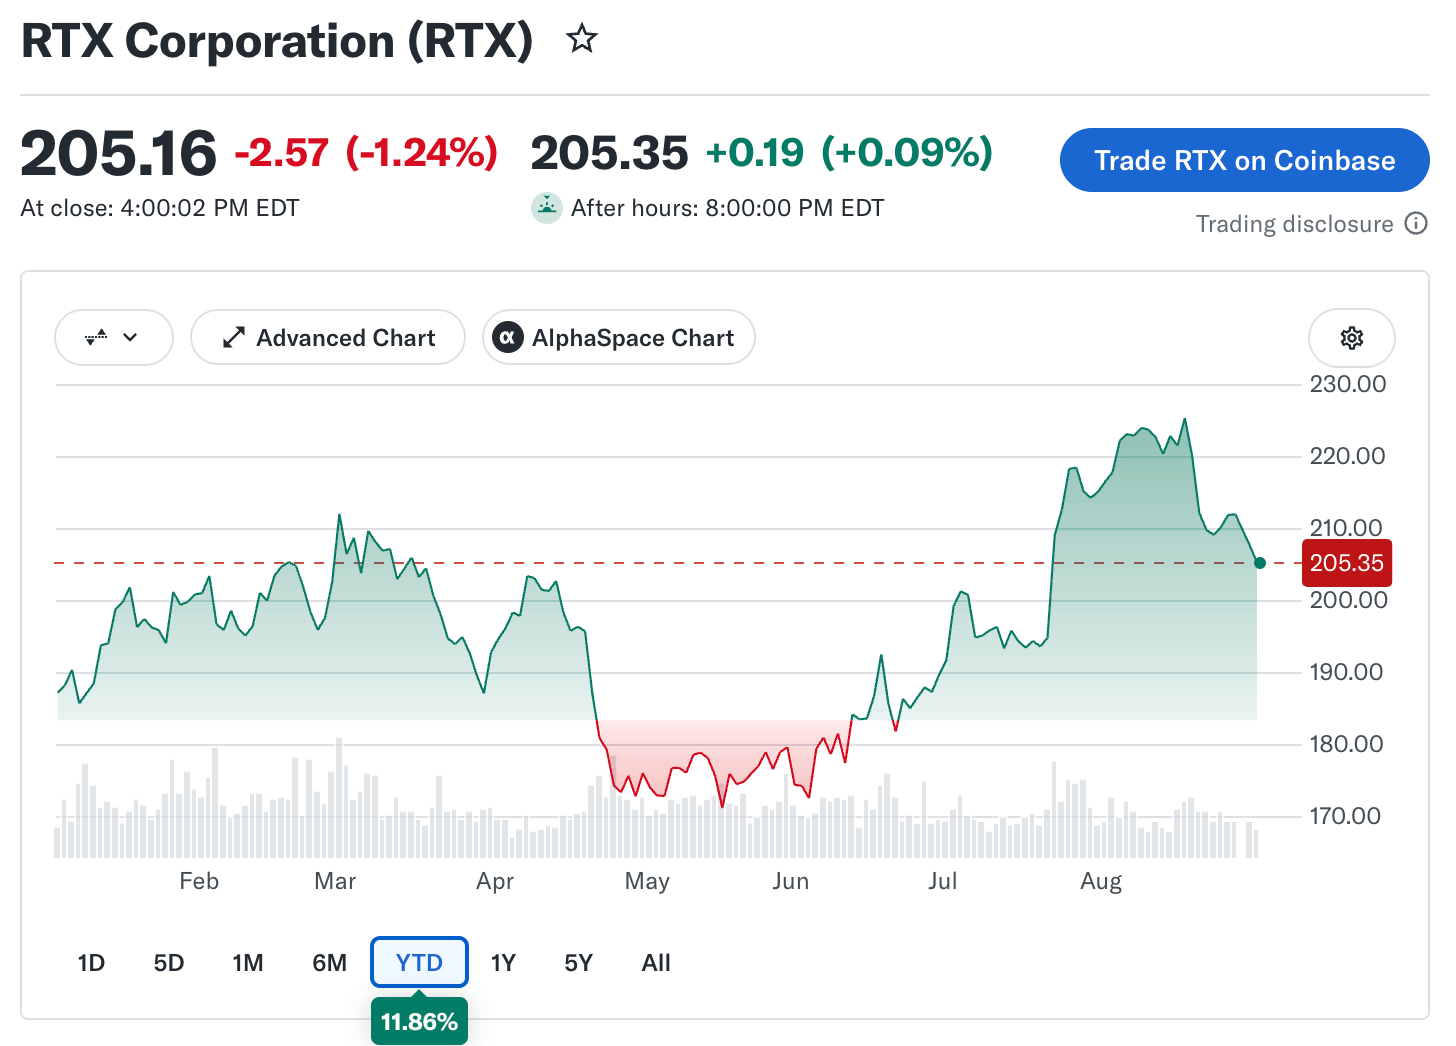
Task: Click the 230.00 axis label
Action: click(1348, 384)
